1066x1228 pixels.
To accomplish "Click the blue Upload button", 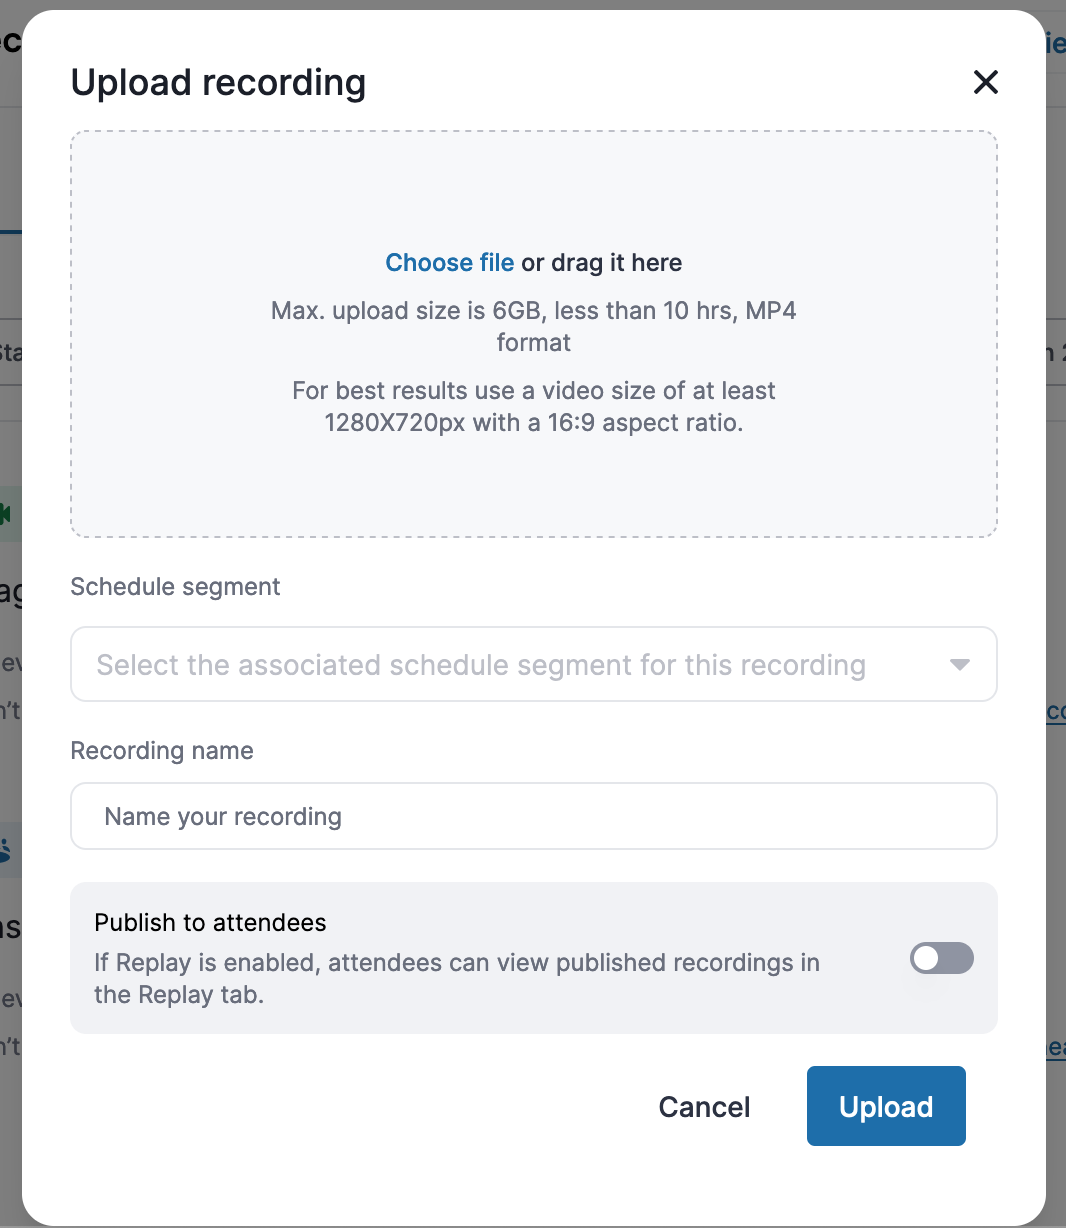I will coord(886,1106).
